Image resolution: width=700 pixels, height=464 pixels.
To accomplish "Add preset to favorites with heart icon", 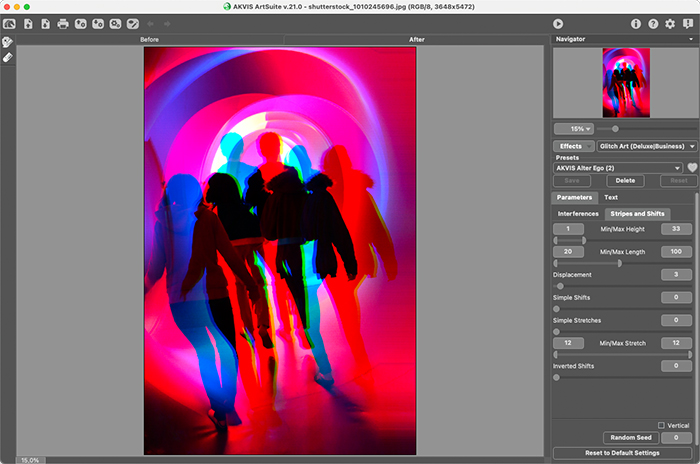I will 690,168.
